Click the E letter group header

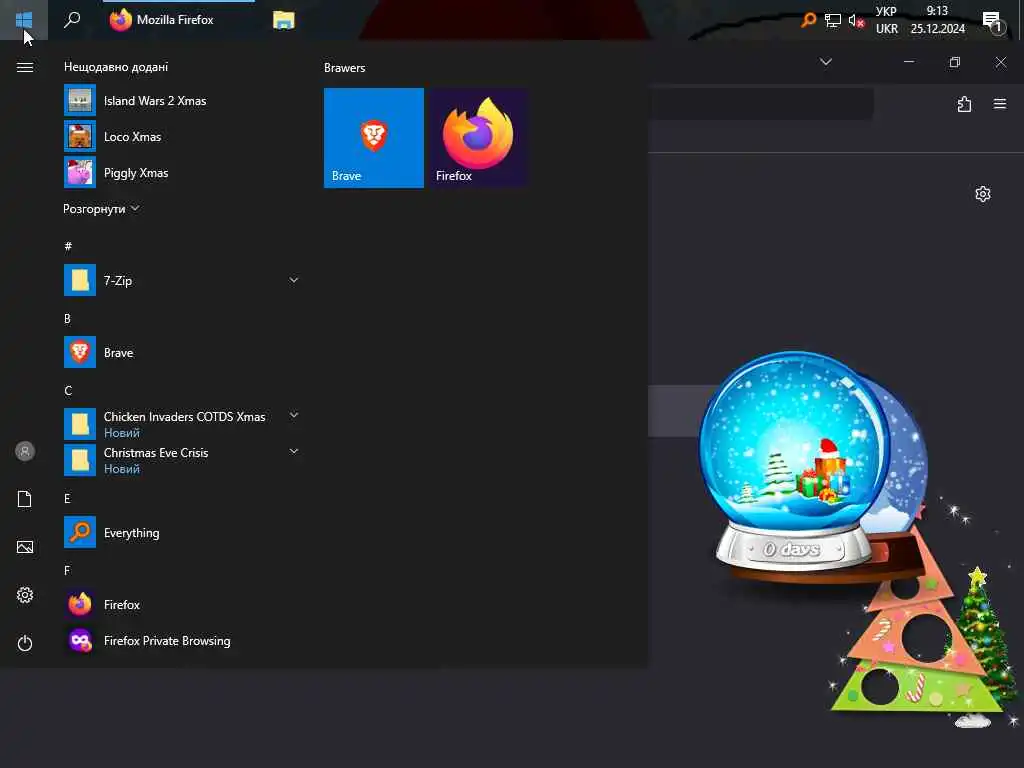click(67, 498)
